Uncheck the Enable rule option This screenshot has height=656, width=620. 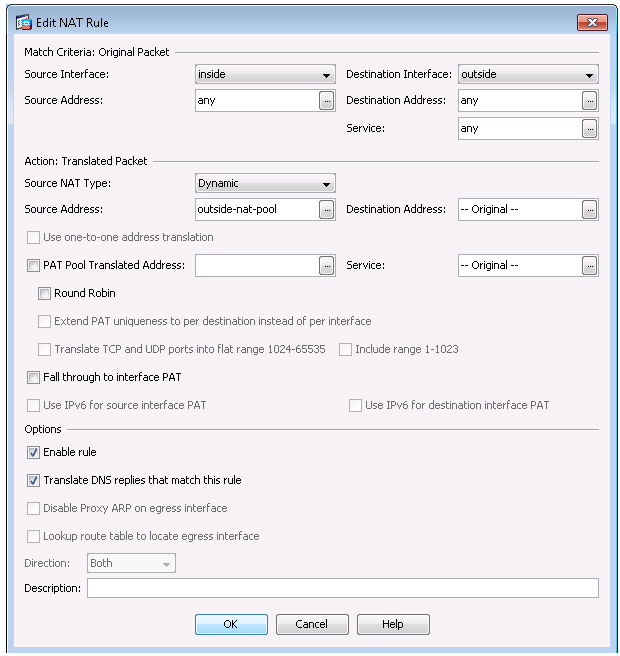[x=33, y=453]
